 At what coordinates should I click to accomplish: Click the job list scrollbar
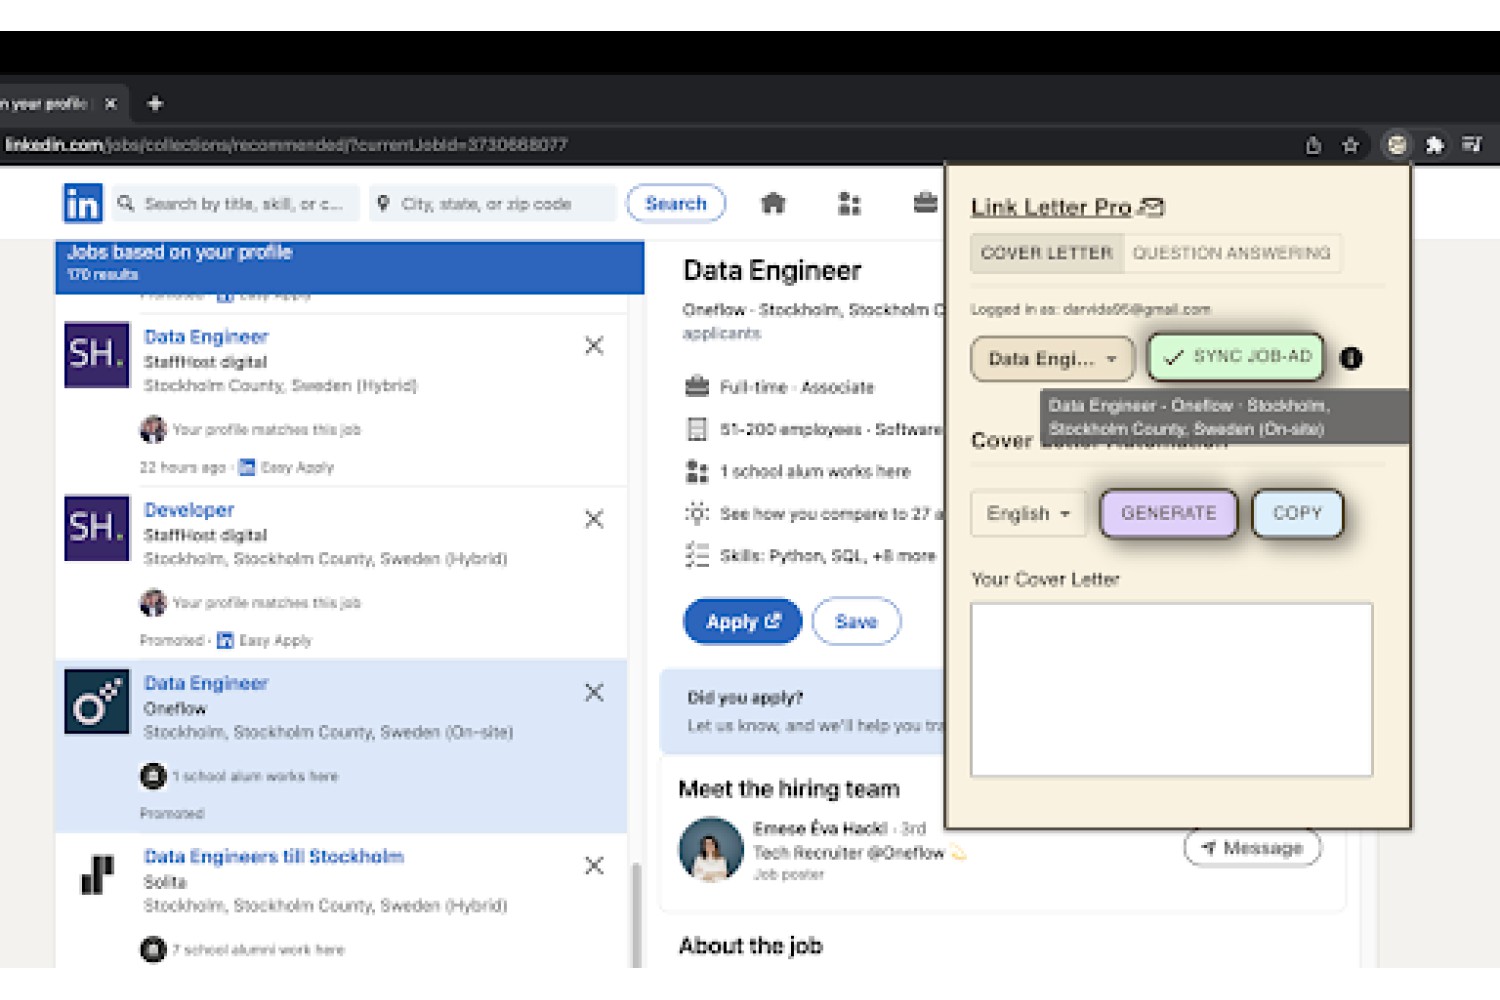click(x=635, y=913)
